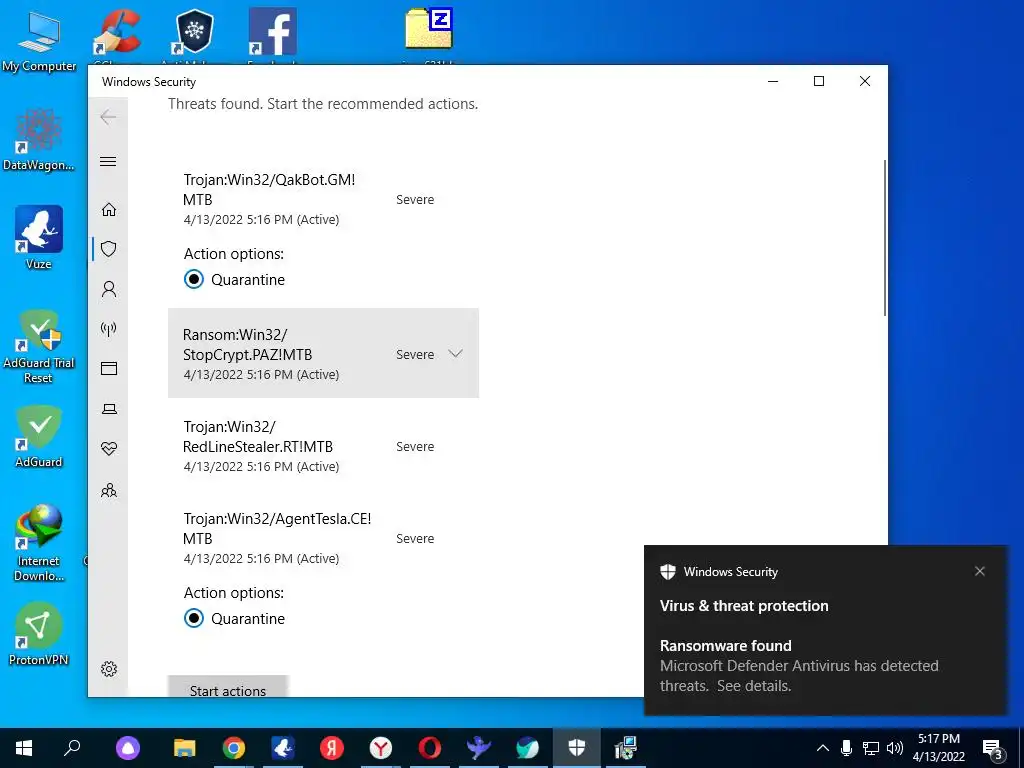Open Windows Security Home page
1024x768 pixels.
(x=109, y=209)
